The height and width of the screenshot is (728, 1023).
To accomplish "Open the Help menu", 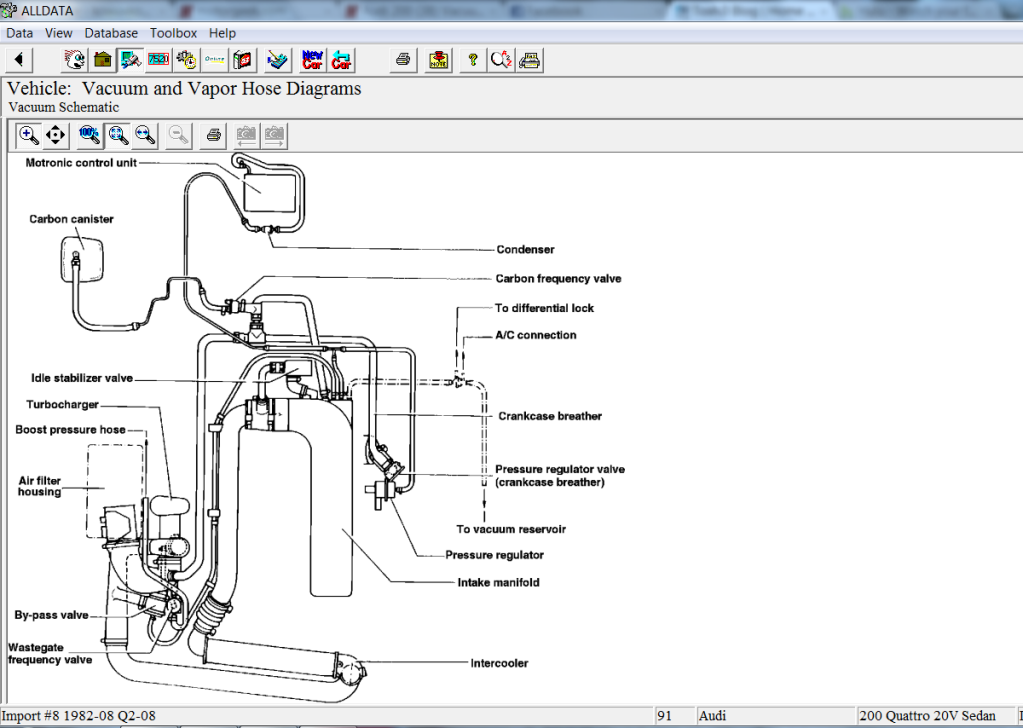I will (222, 33).
